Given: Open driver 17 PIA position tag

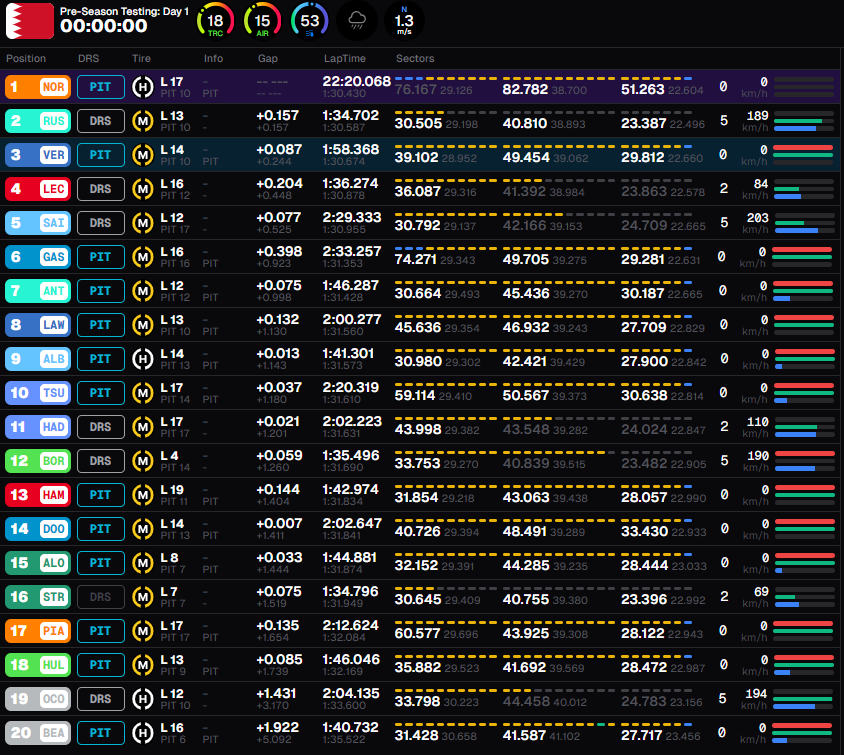Looking at the screenshot, I should coord(38,631).
